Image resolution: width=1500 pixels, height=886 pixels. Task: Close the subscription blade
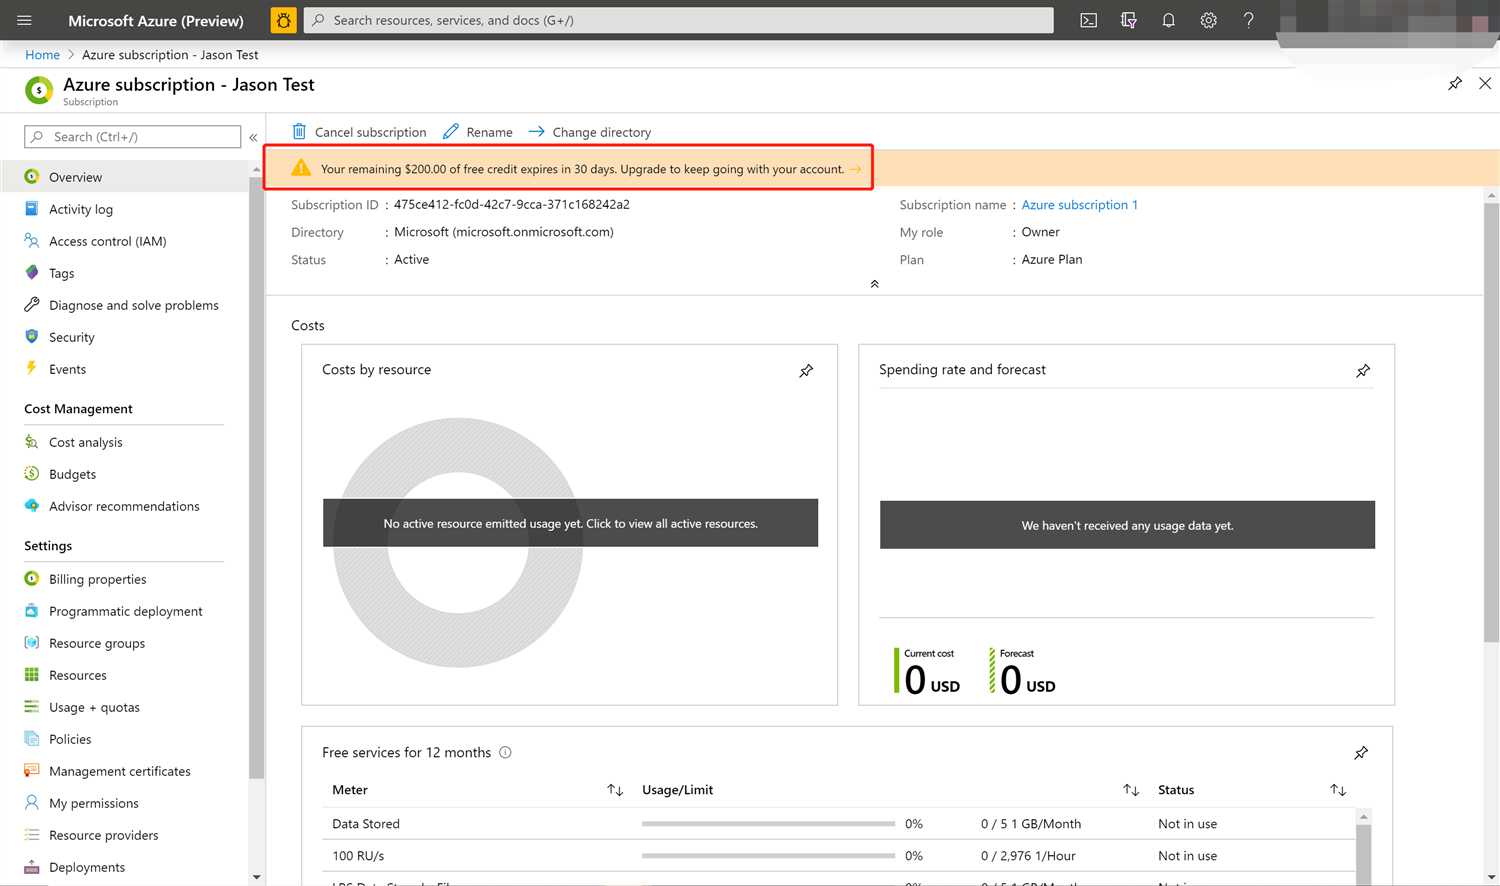(x=1485, y=84)
